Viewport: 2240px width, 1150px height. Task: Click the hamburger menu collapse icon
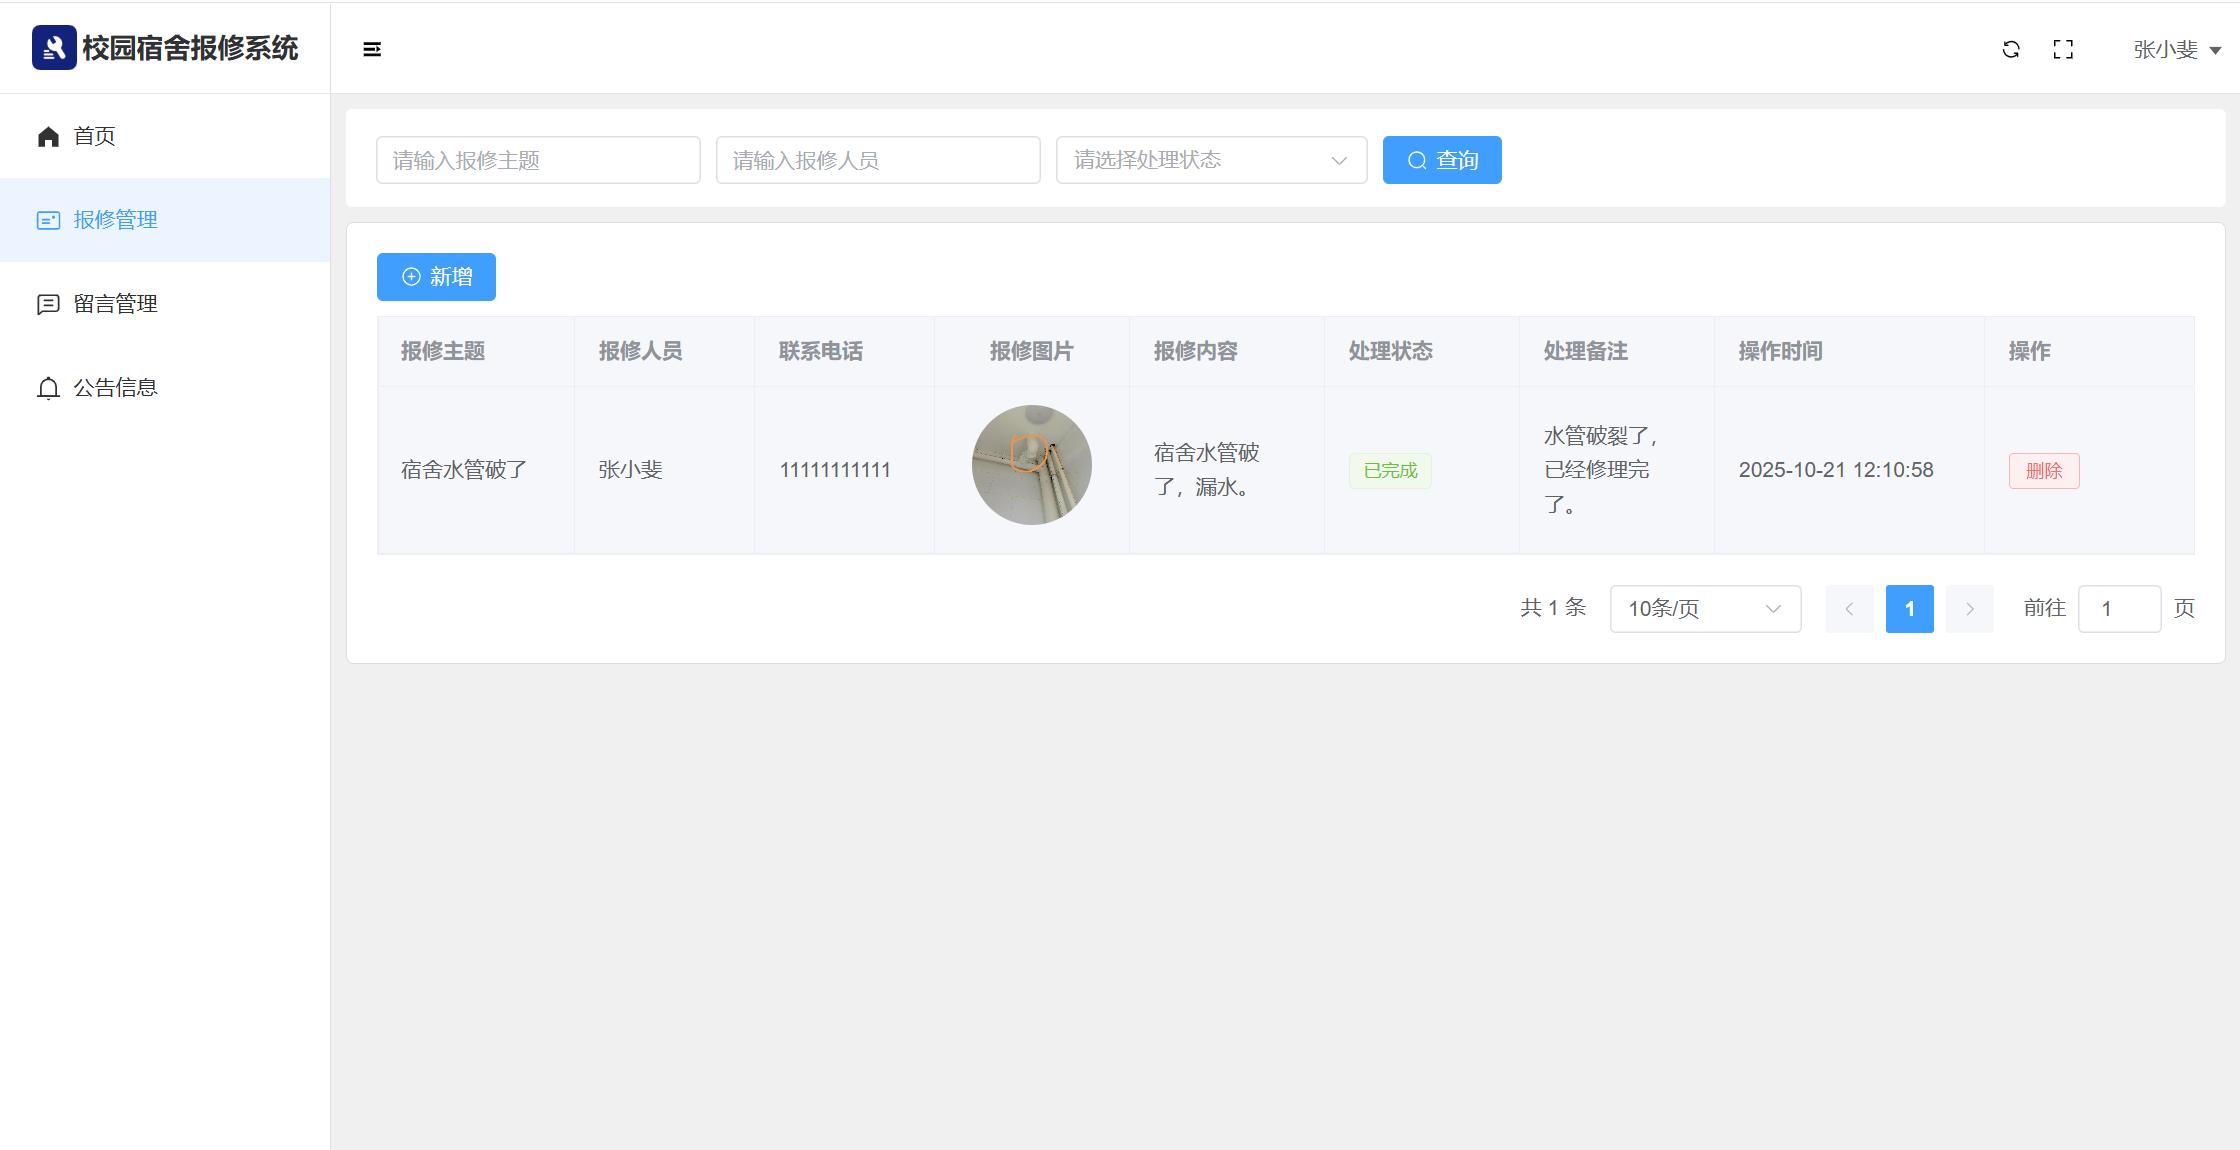point(372,49)
